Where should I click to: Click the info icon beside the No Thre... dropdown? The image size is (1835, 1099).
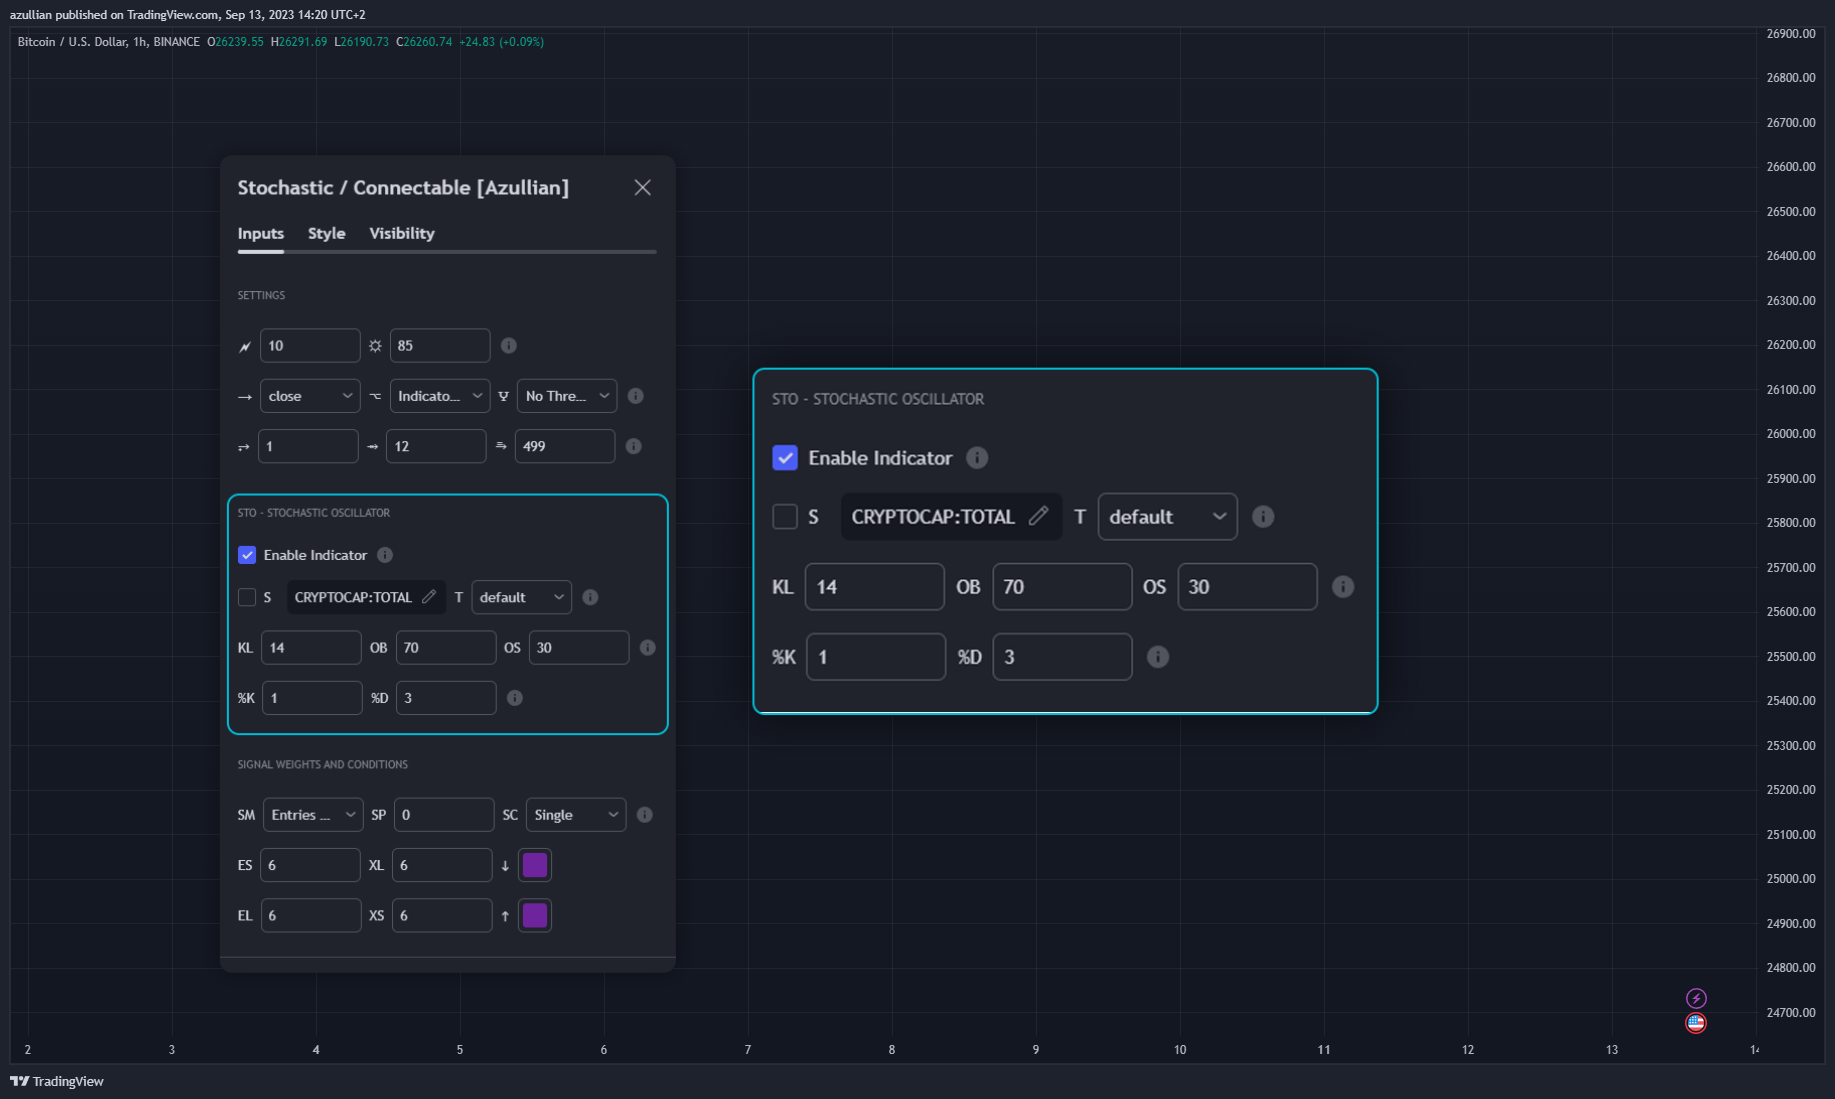tap(636, 396)
